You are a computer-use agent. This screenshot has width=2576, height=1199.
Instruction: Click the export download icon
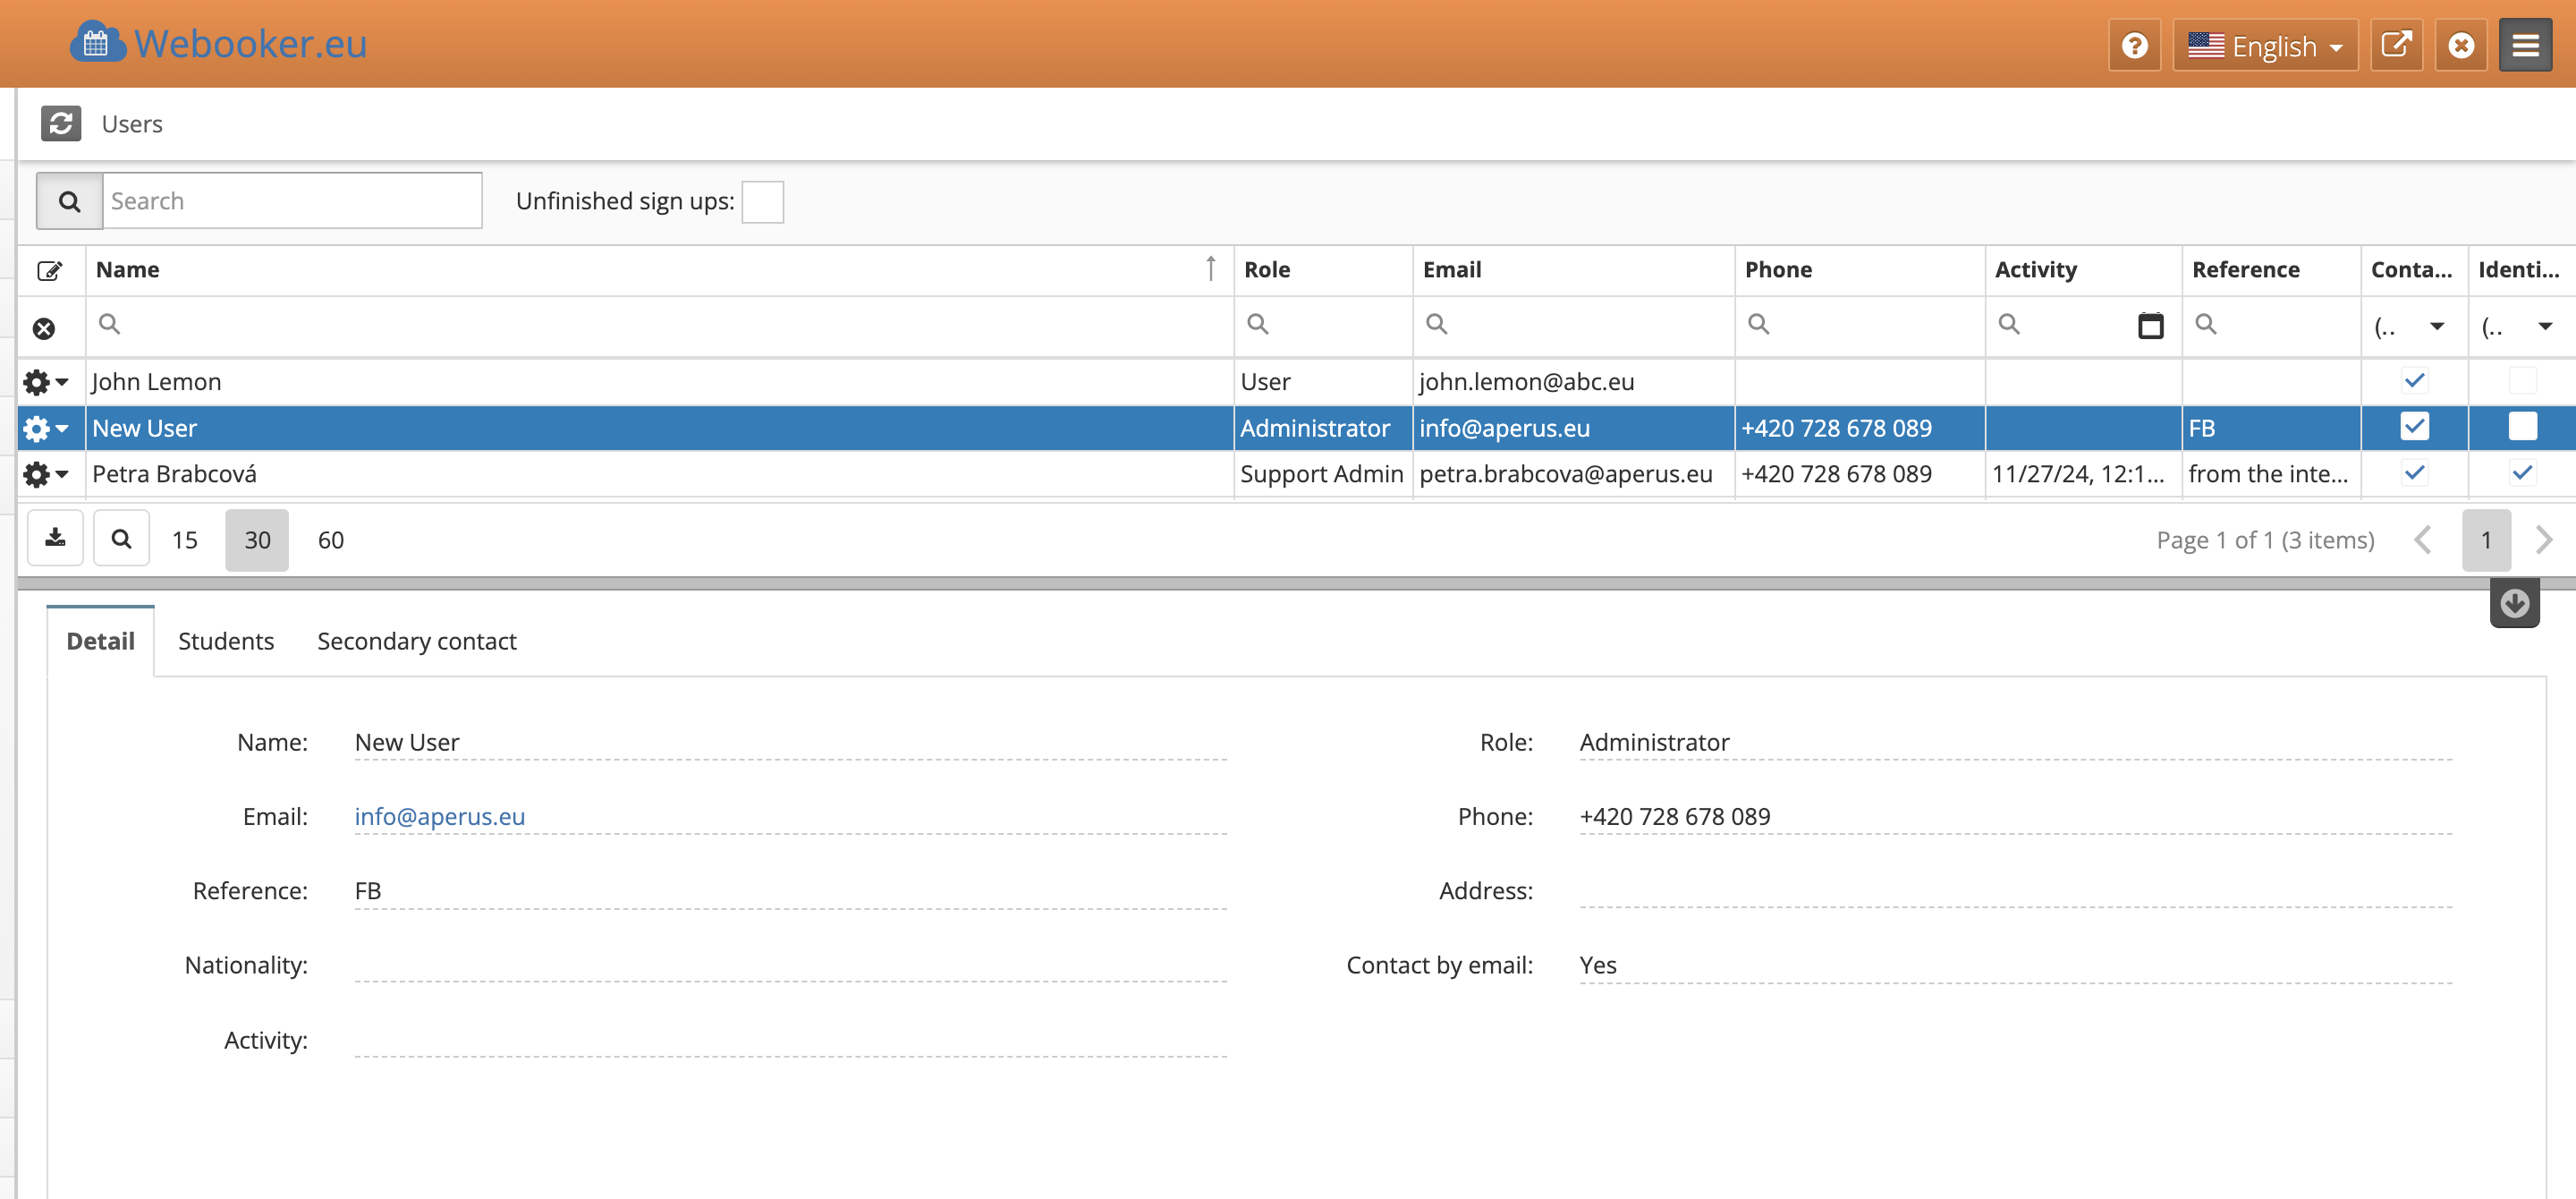pos(56,539)
